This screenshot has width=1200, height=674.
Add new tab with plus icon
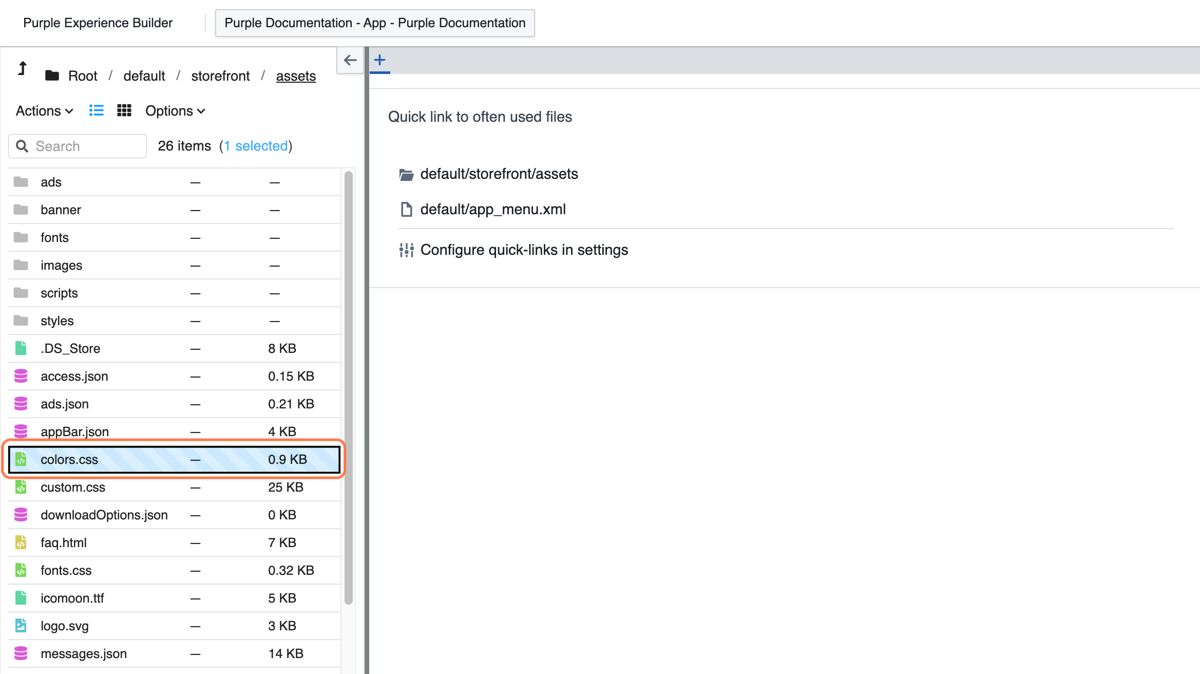380,60
